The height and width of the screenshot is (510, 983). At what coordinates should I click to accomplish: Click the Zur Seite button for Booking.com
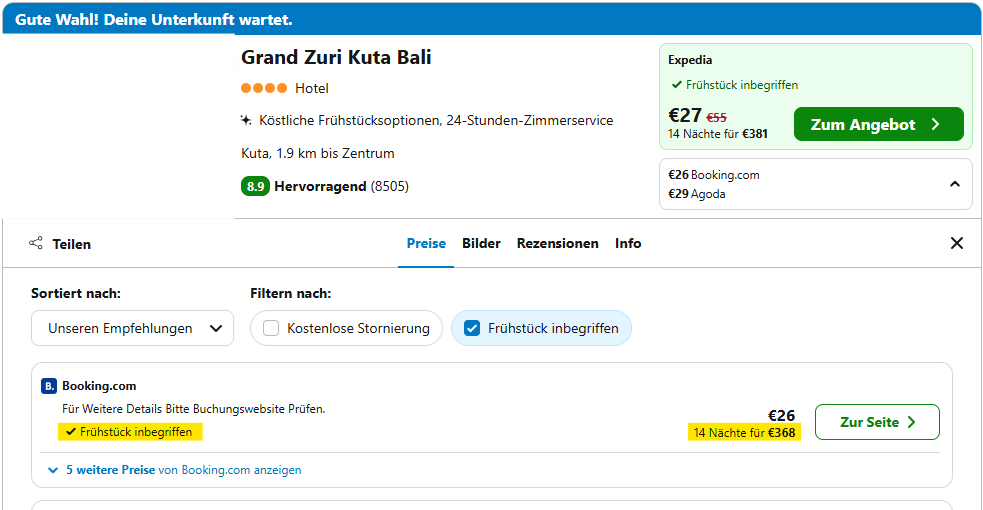[877, 422]
